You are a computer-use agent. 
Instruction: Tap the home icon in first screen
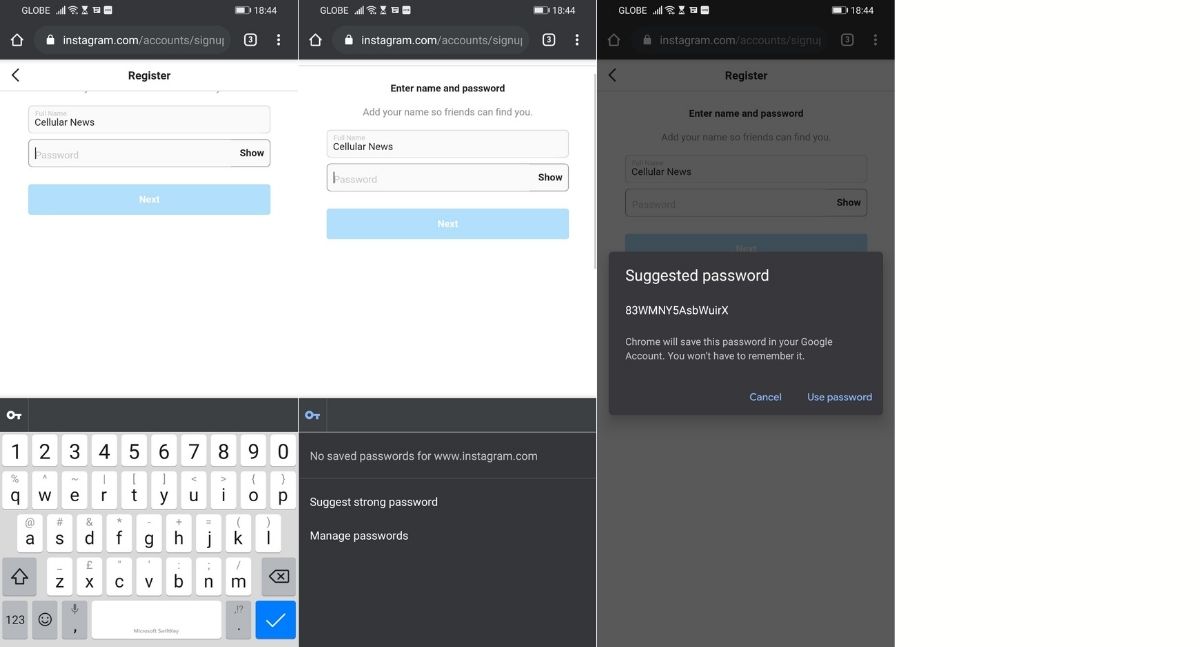click(x=17, y=40)
